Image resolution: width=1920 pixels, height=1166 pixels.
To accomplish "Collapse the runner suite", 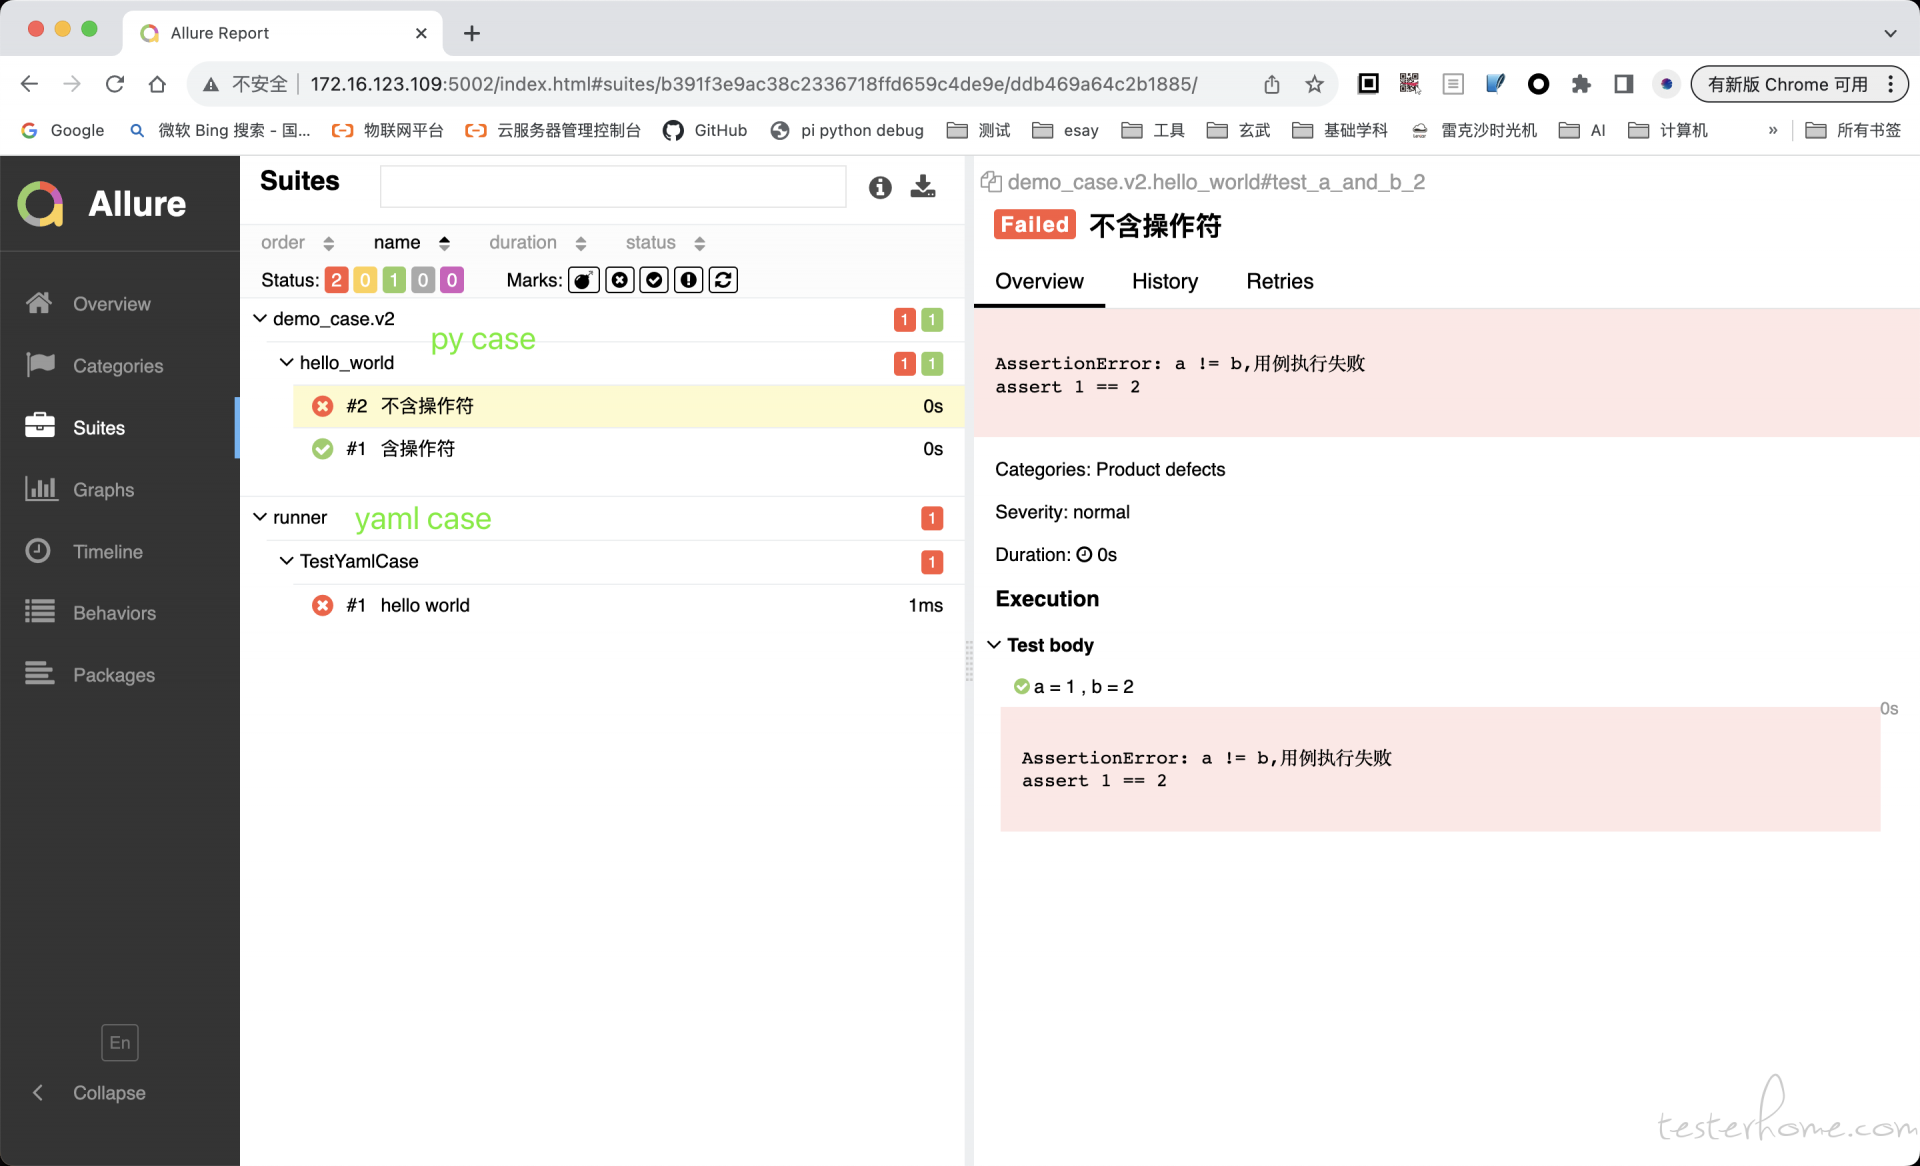I will tap(260, 517).
